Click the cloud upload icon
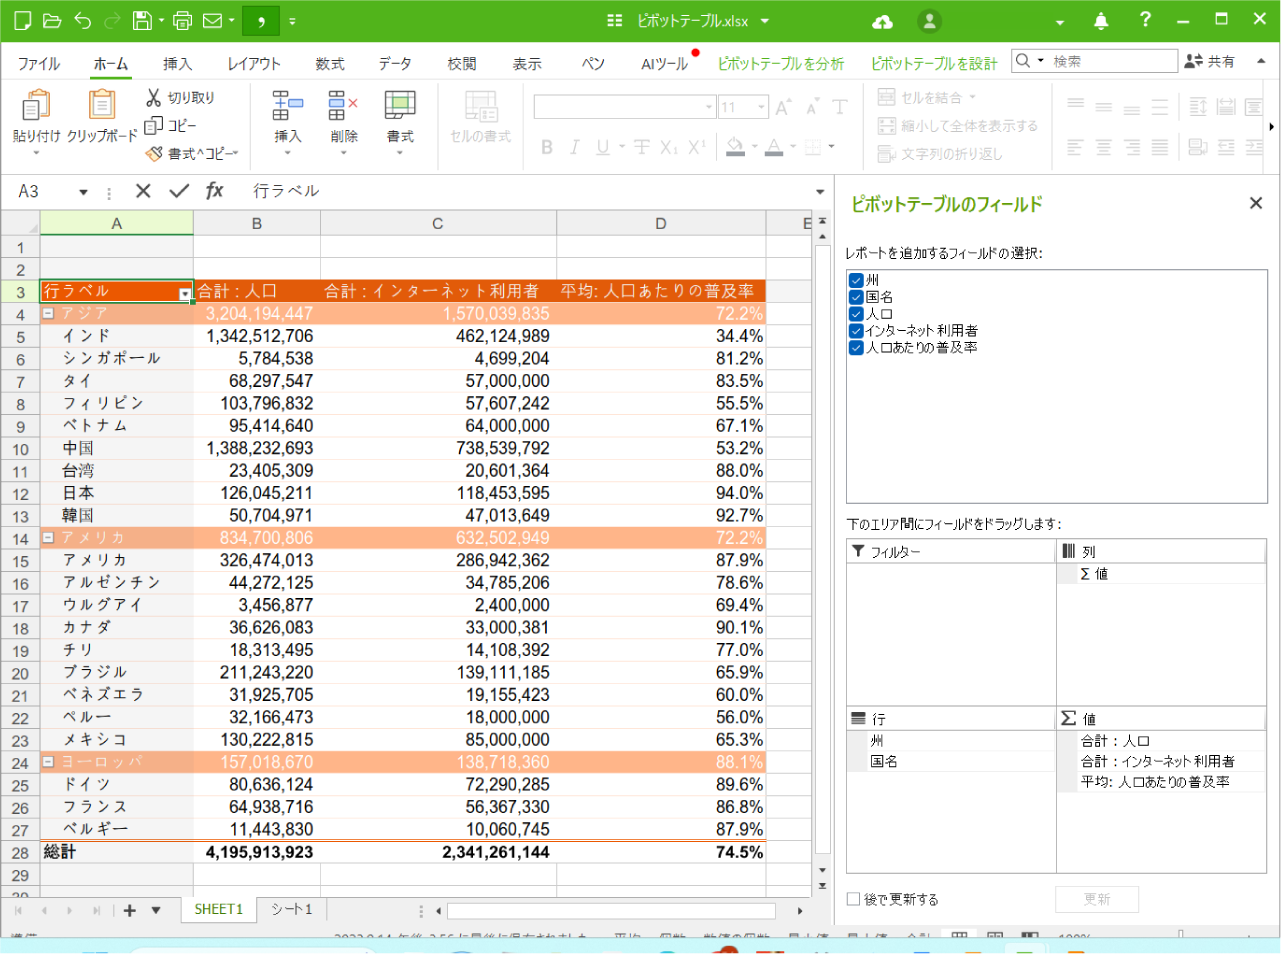Screen dimensions: 1281x954 pos(882,21)
